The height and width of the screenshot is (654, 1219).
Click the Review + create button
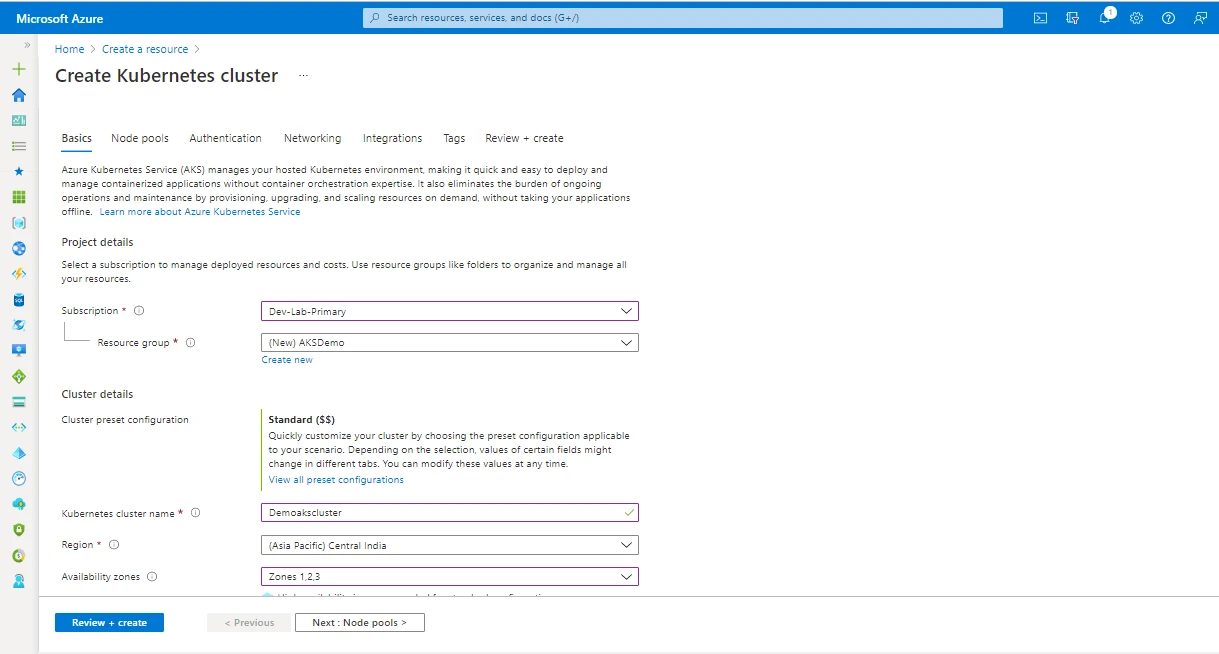point(108,622)
